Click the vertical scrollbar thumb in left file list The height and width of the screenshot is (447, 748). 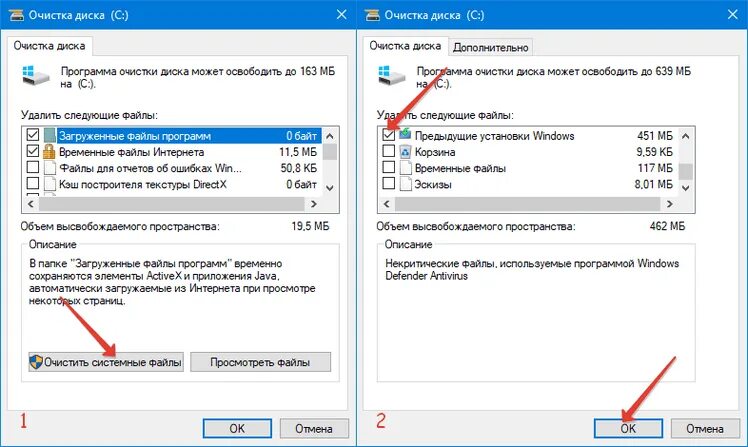click(330, 152)
